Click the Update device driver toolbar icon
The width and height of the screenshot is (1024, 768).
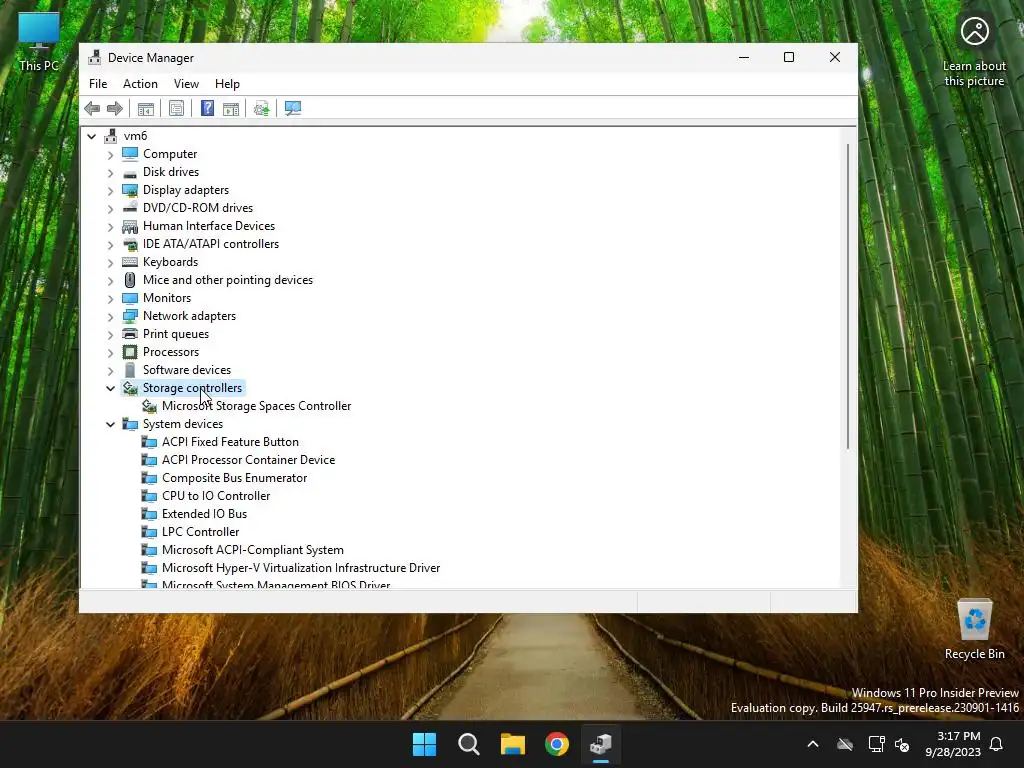261,108
